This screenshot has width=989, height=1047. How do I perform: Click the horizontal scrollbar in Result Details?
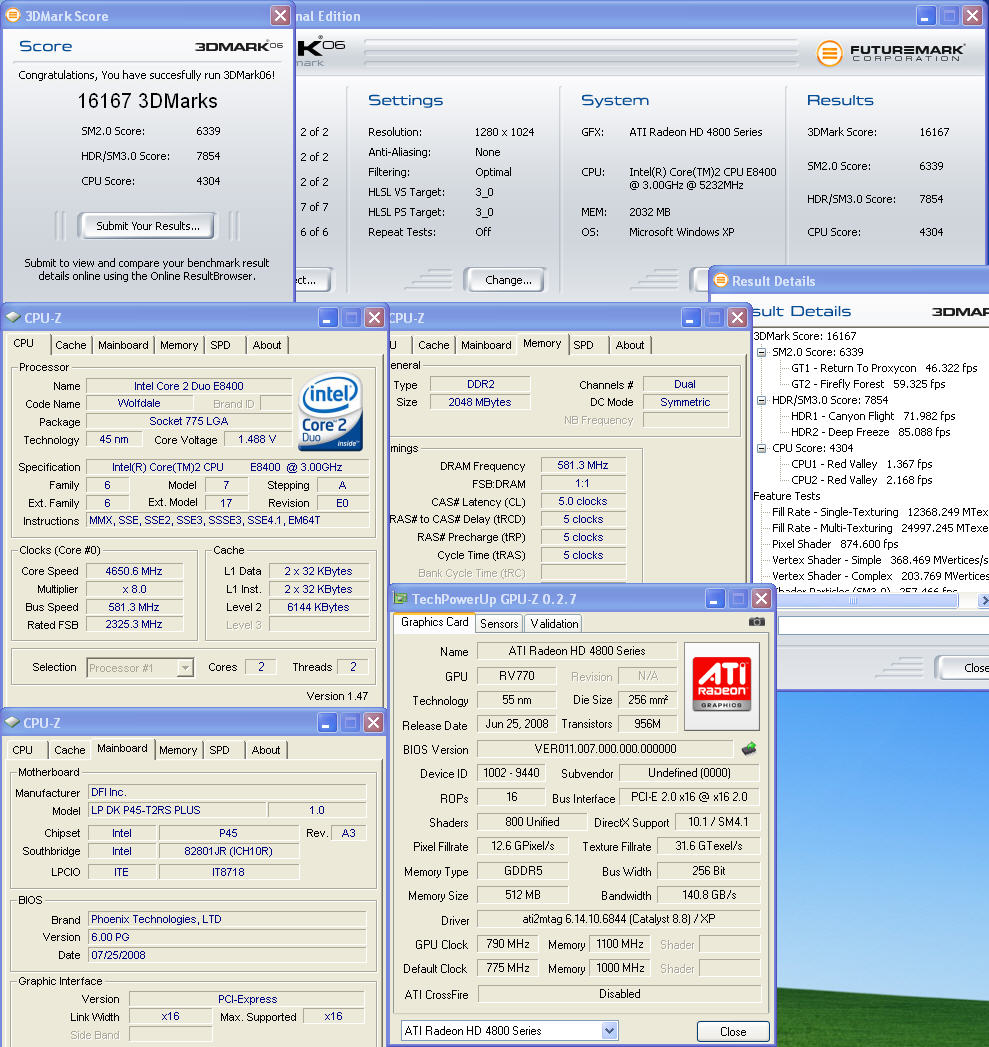click(853, 601)
